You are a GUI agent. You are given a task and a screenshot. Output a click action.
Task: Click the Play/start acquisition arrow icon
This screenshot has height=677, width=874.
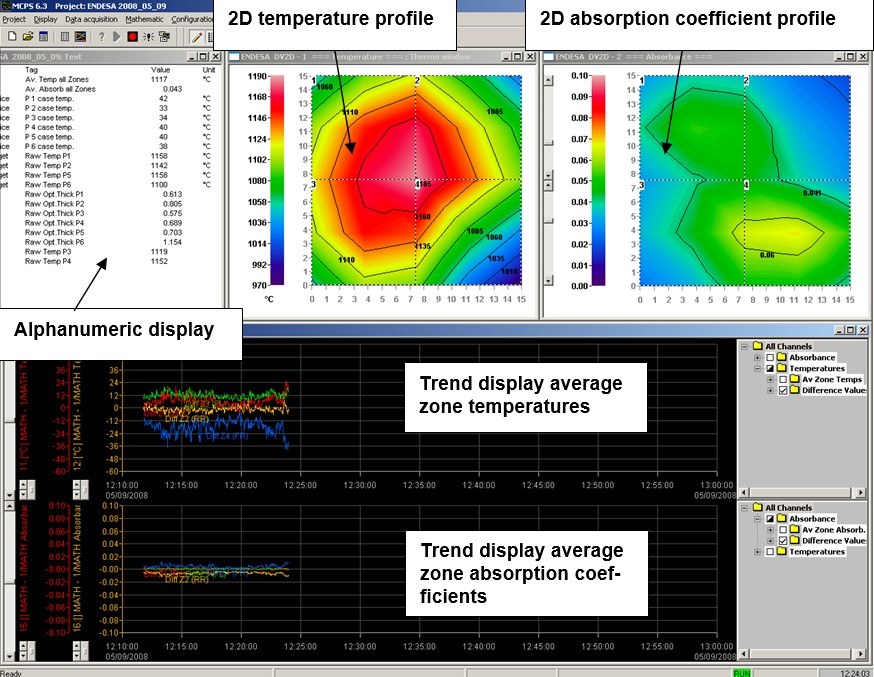pos(116,36)
